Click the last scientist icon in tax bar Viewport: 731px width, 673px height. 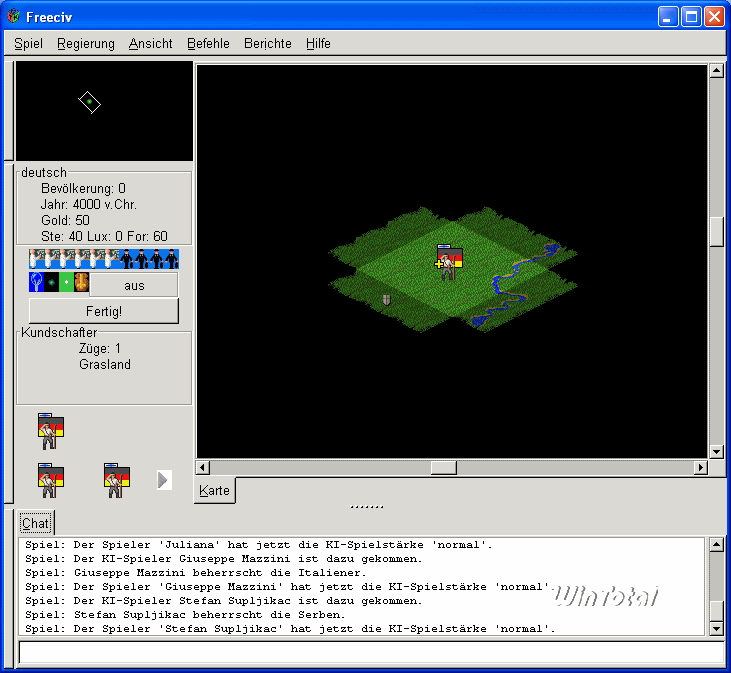pyautogui.click(x=111, y=259)
